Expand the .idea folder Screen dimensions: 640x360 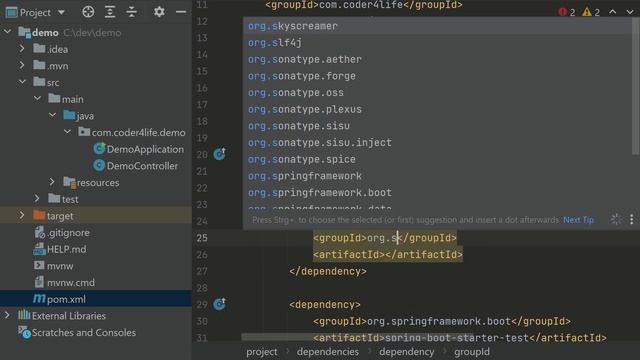[22, 49]
